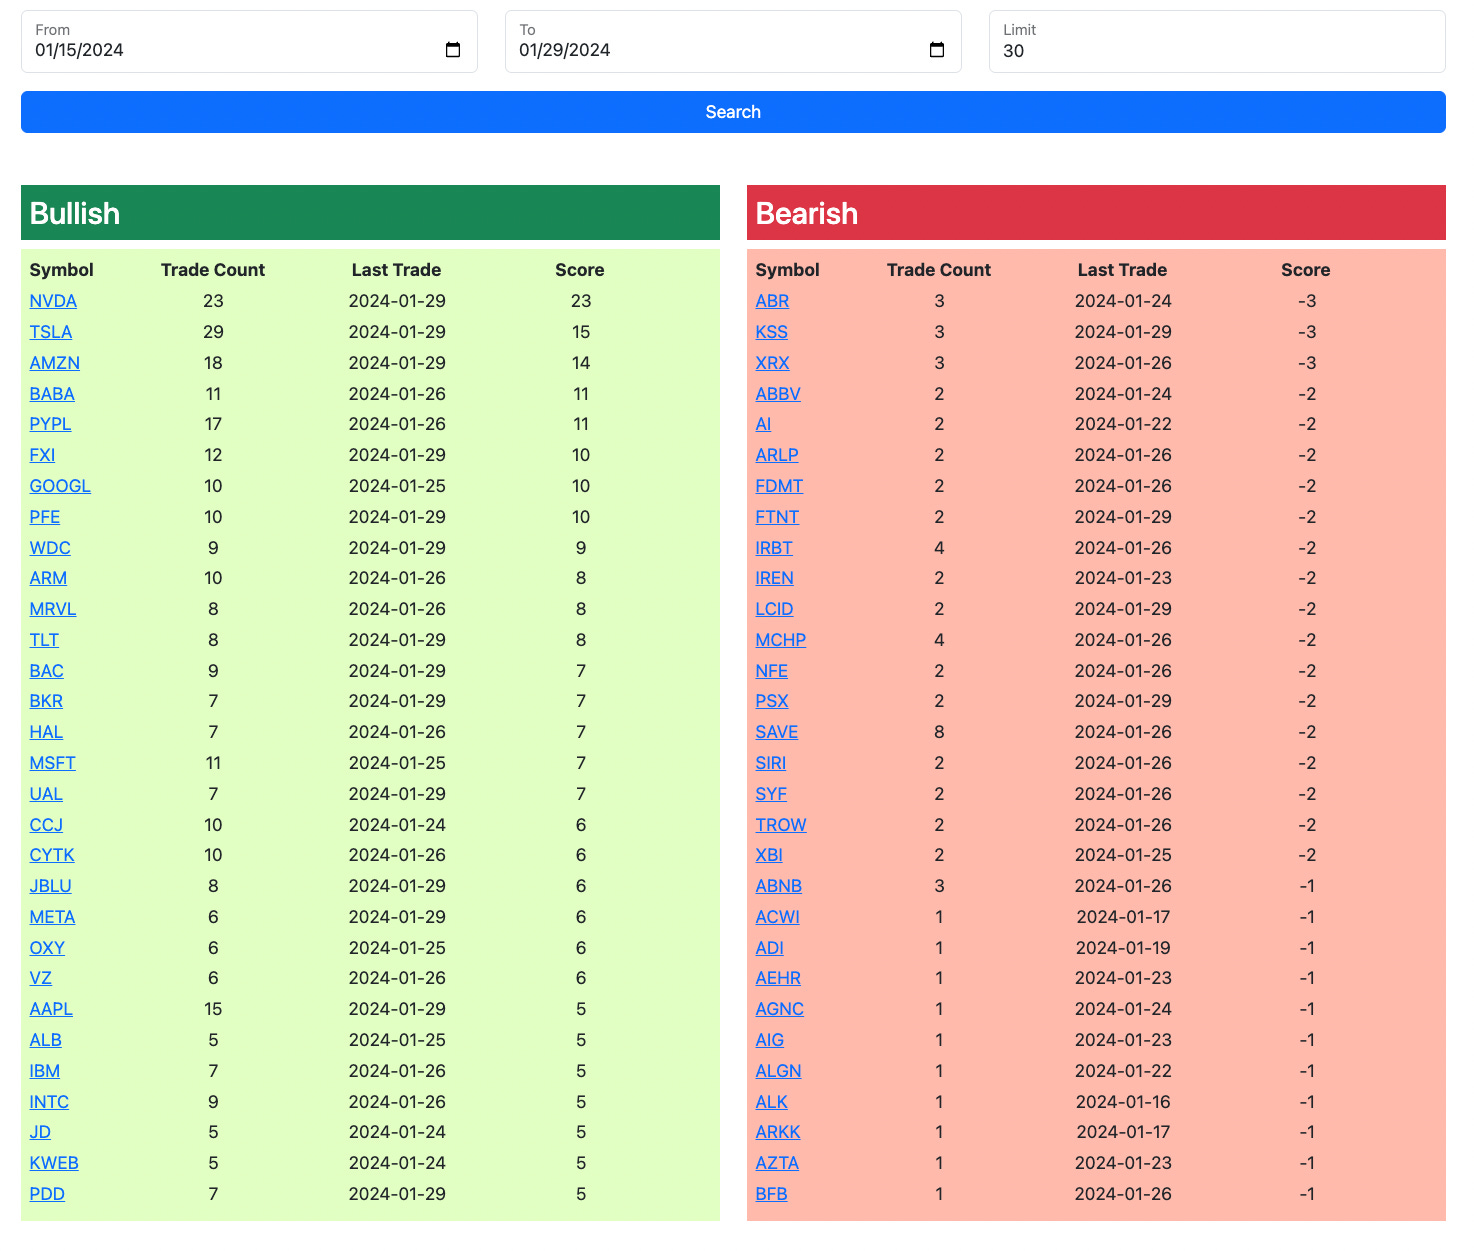
Task: Open the ALGN symbol link
Action: [x=779, y=1071]
